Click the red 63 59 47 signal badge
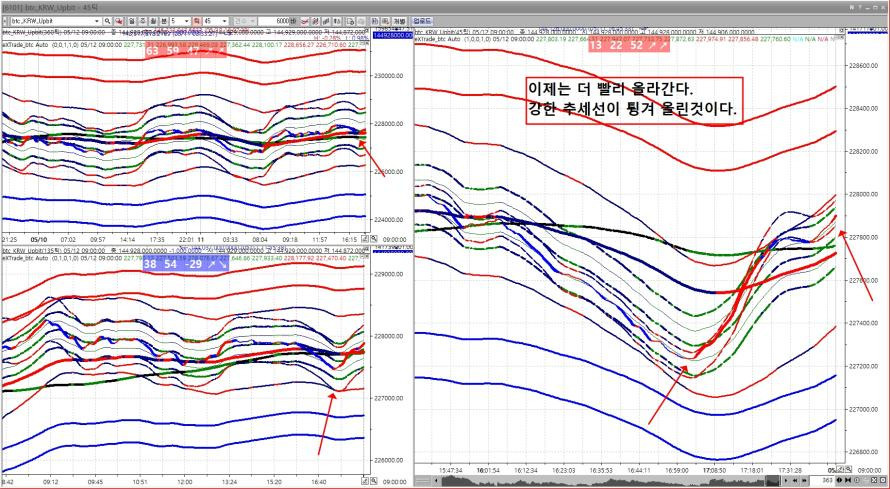890x489 pixels. click(186, 50)
